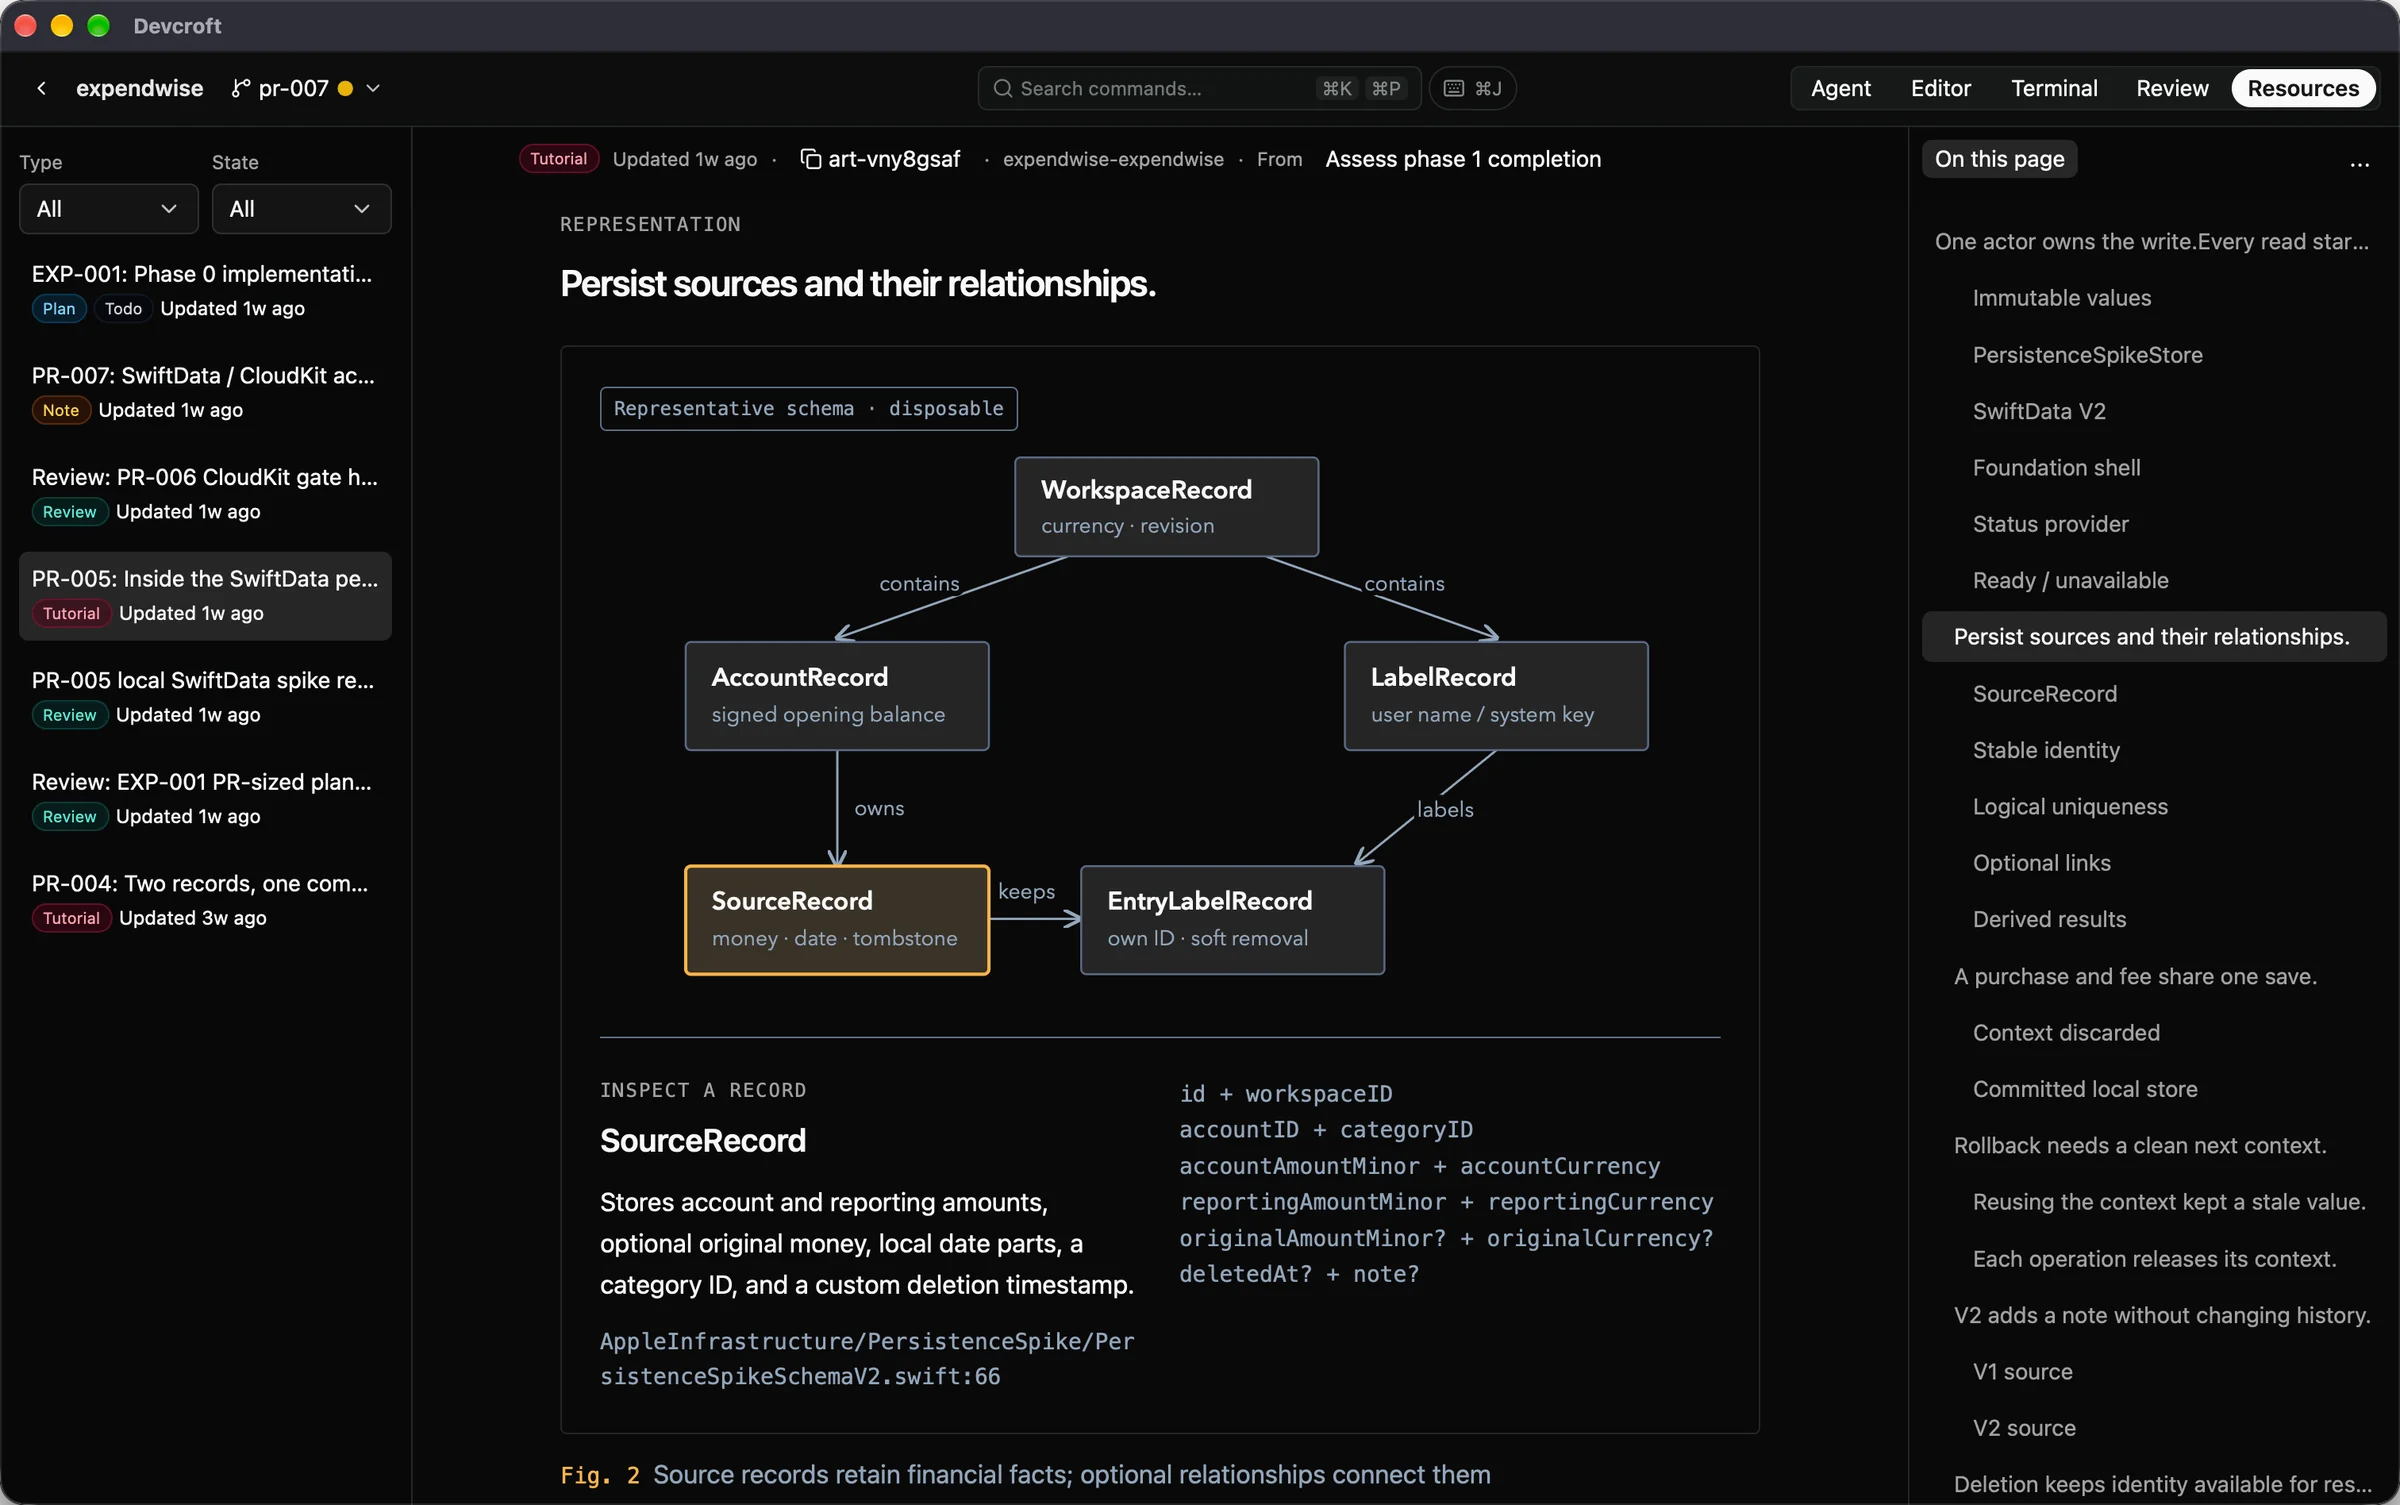
Task: Jump to Stable identity section
Action: [x=2046, y=750]
